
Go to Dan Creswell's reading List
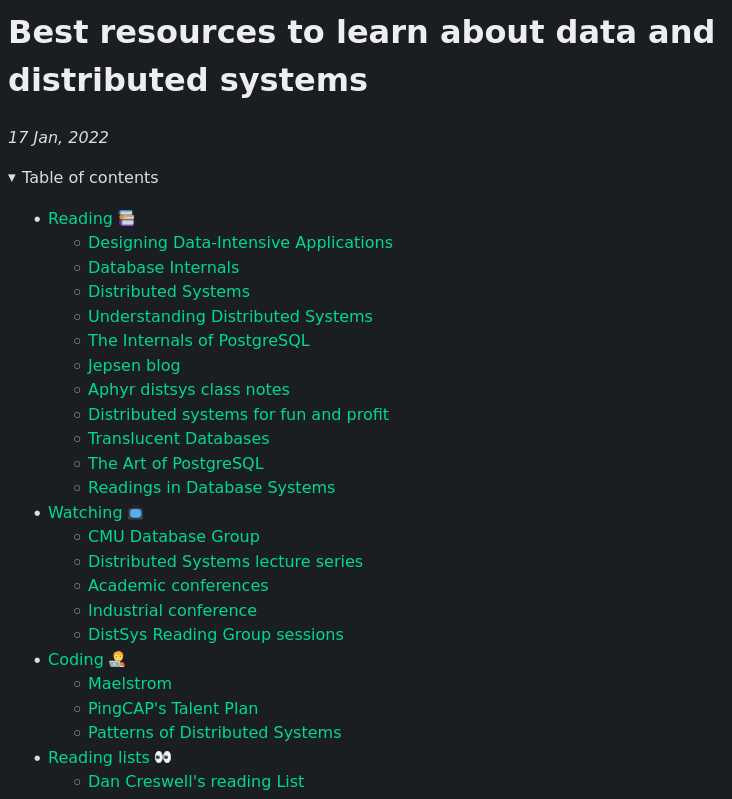196,781
